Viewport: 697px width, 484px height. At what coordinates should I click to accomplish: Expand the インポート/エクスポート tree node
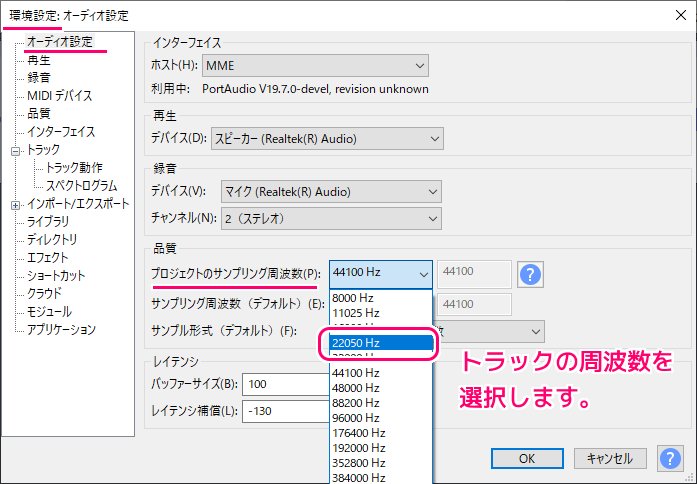point(15,204)
